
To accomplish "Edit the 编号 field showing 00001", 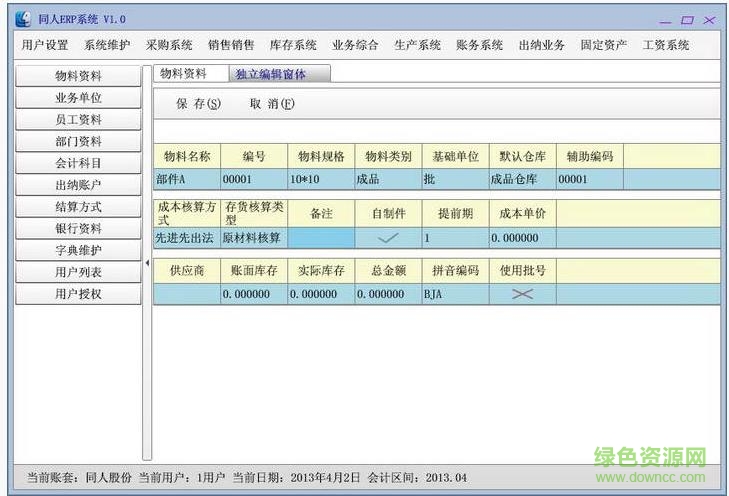I will click(x=254, y=179).
